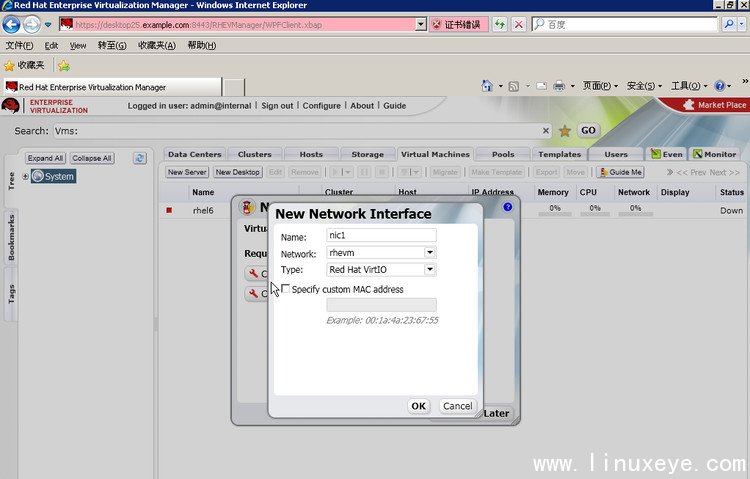This screenshot has width=750, height=479.
Task: Stop loading with the red X icon
Action: (518, 24)
